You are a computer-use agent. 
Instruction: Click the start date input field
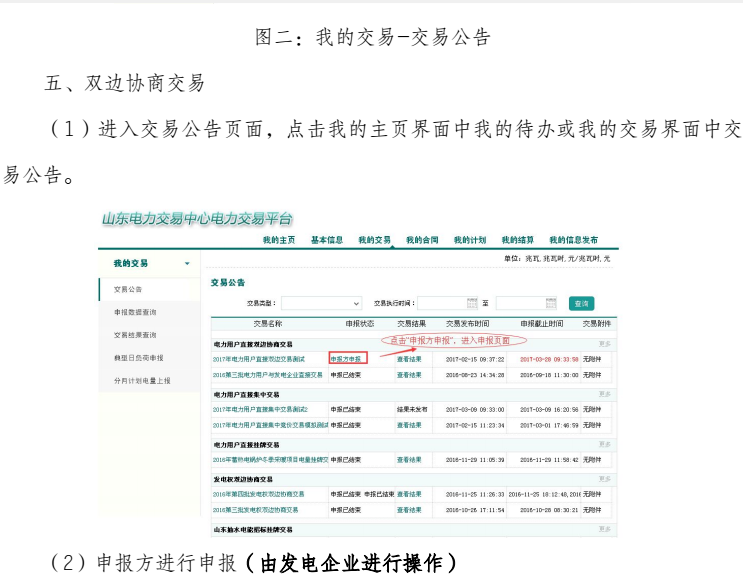click(x=441, y=303)
